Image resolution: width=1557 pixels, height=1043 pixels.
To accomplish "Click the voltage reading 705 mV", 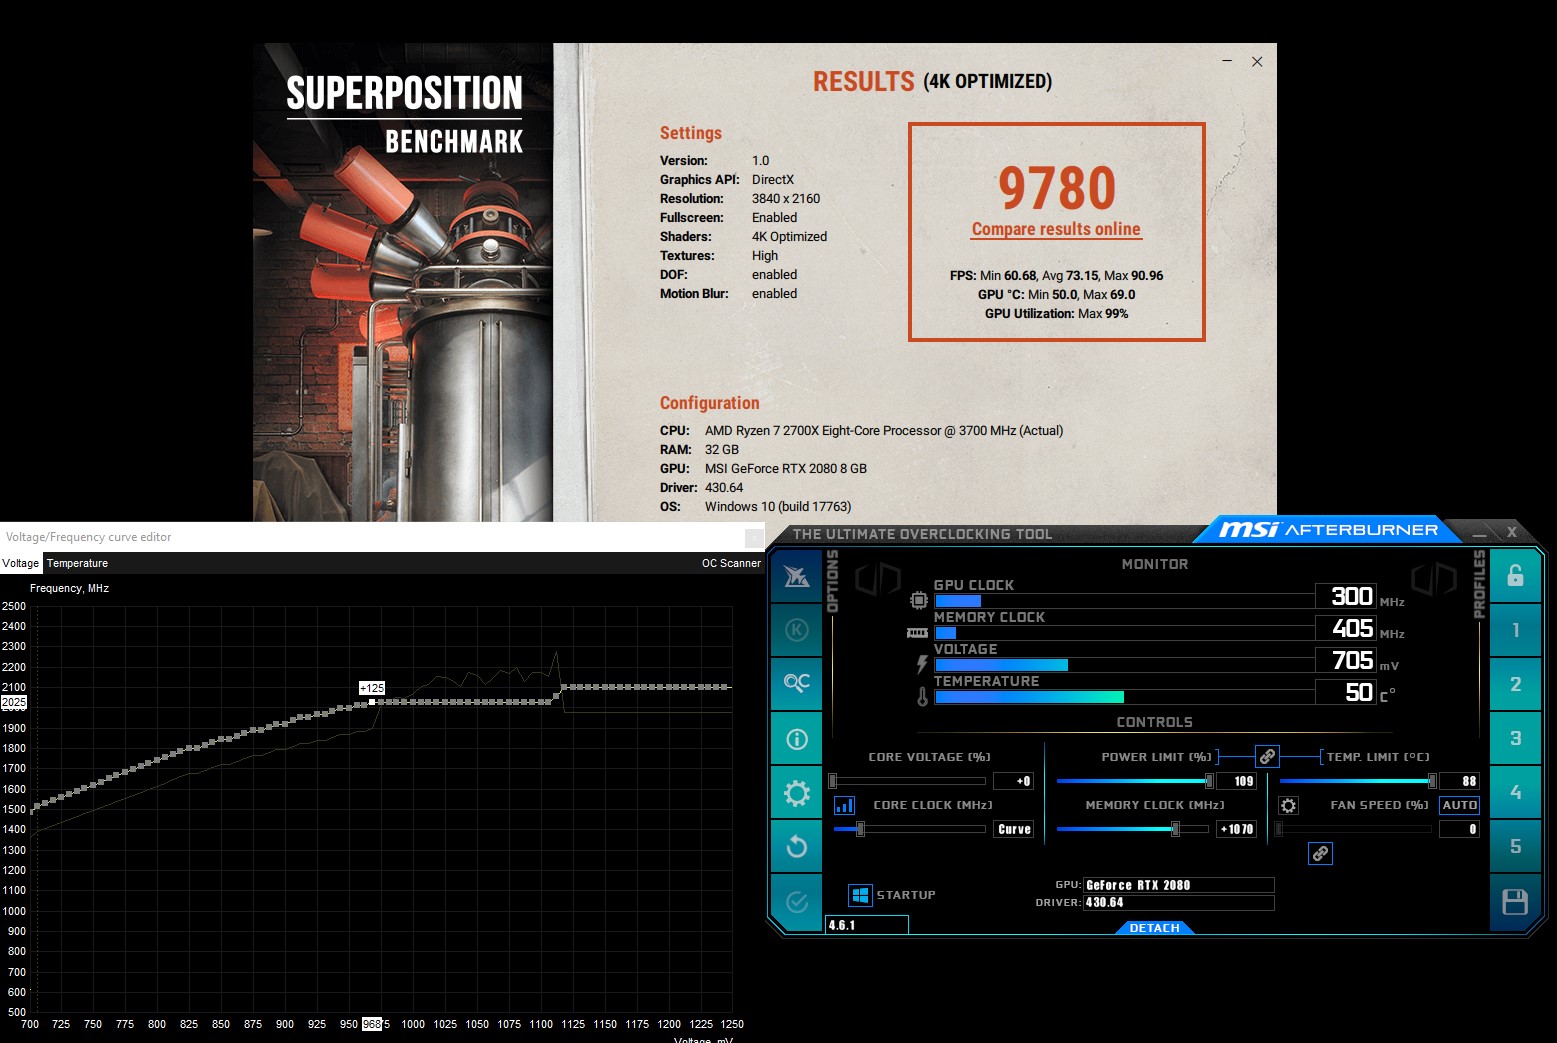I will pos(1346,660).
